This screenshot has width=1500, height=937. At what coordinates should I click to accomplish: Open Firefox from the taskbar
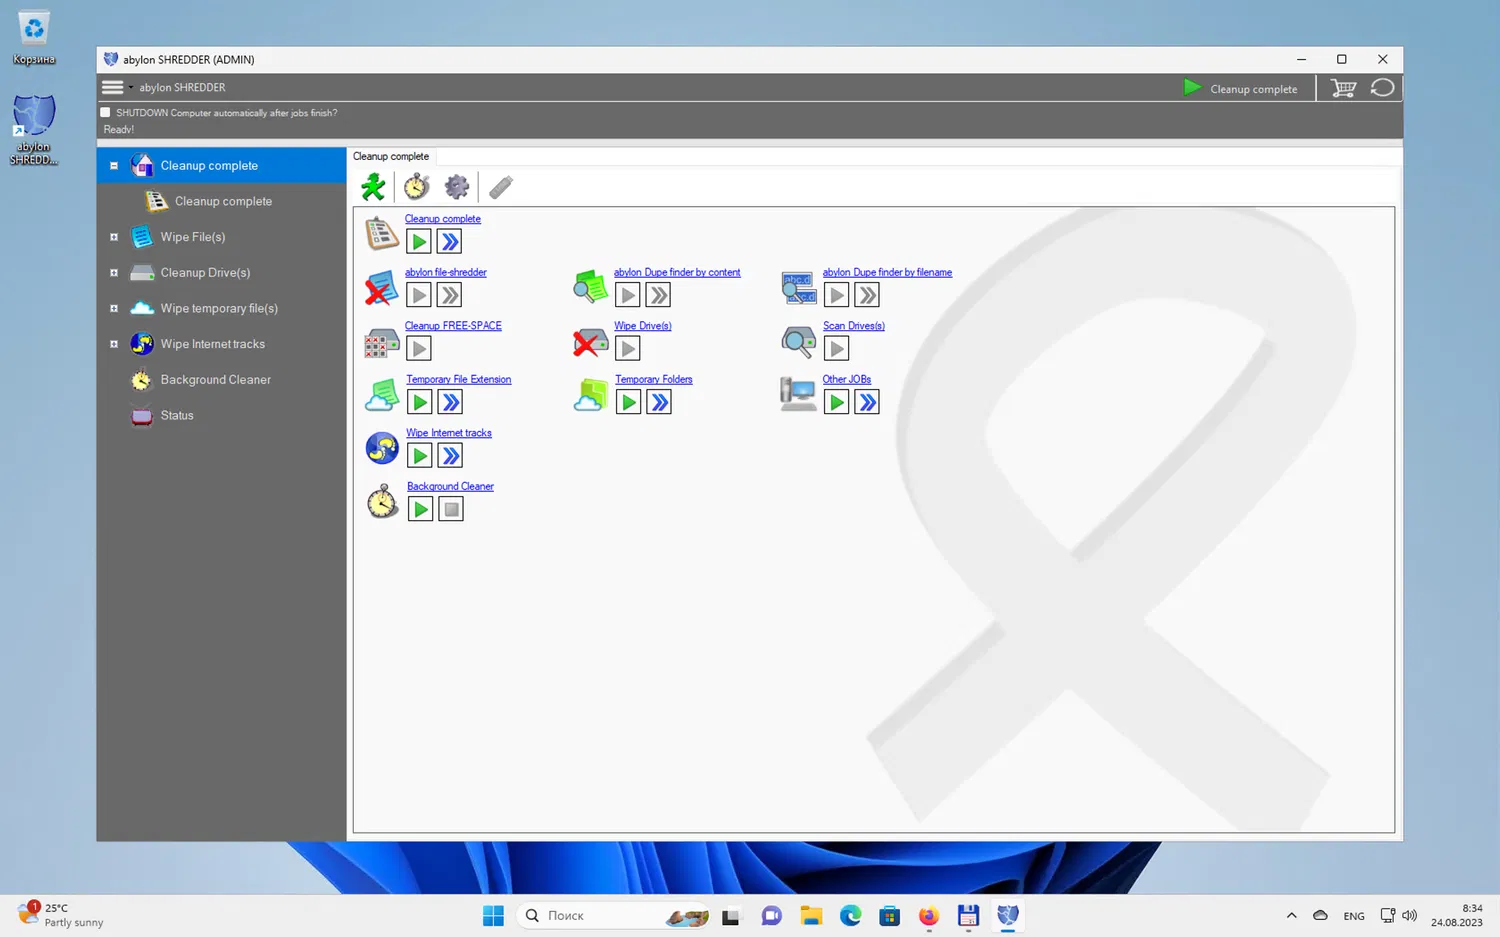929,916
